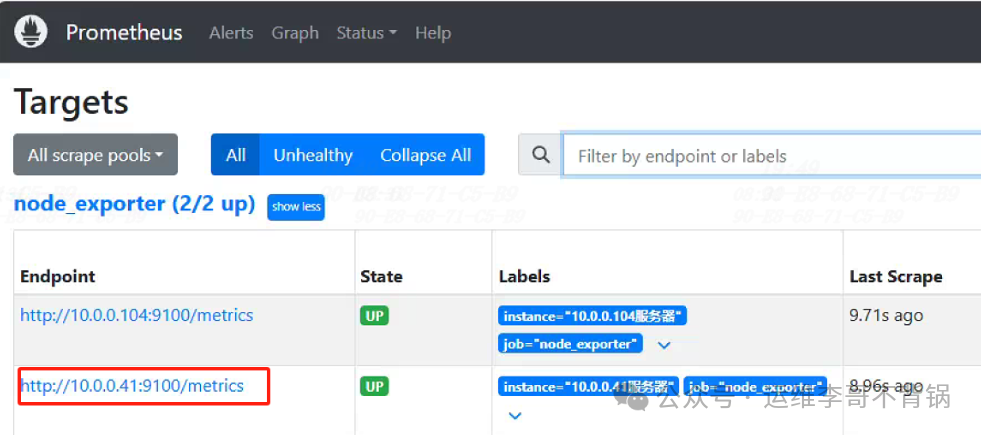
Task: Click the instance="10.0.0.104服务器" label
Action: point(592,315)
